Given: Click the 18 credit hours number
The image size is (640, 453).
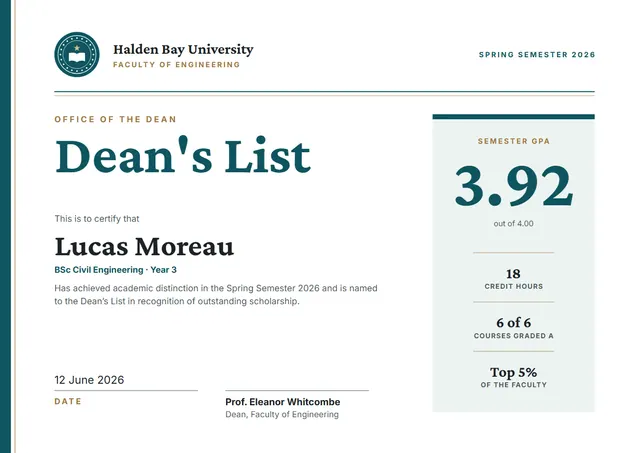Looking at the screenshot, I should [x=513, y=273].
